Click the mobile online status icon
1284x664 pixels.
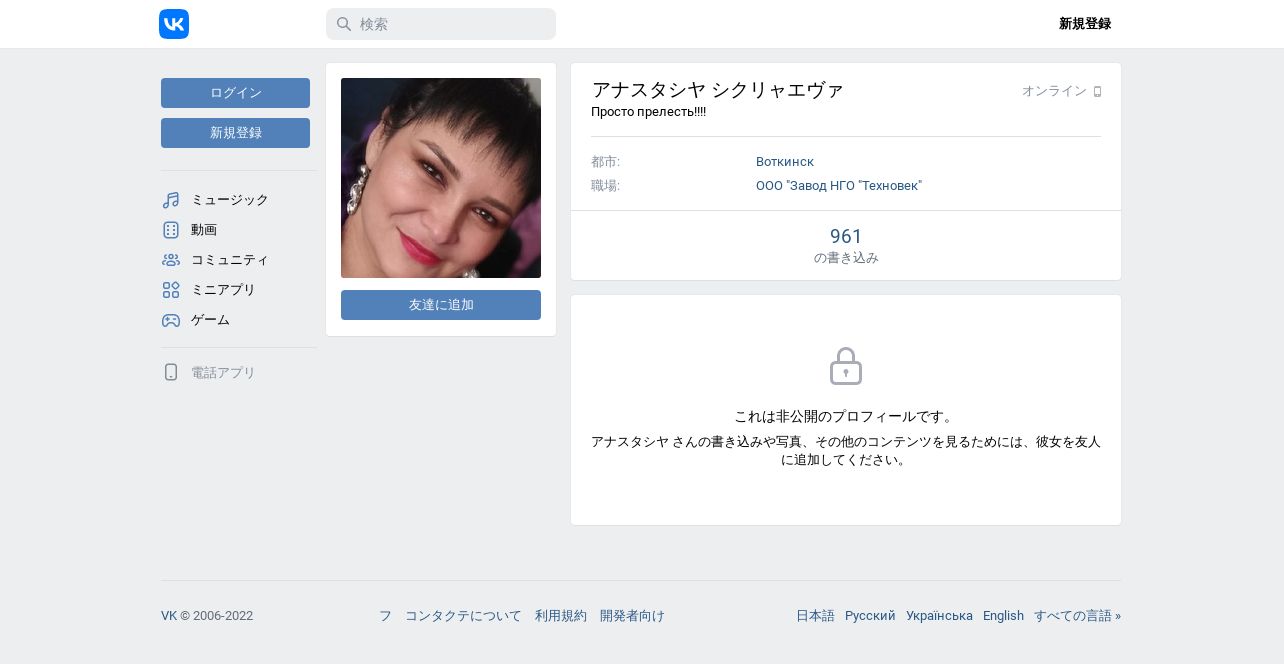(x=1097, y=92)
